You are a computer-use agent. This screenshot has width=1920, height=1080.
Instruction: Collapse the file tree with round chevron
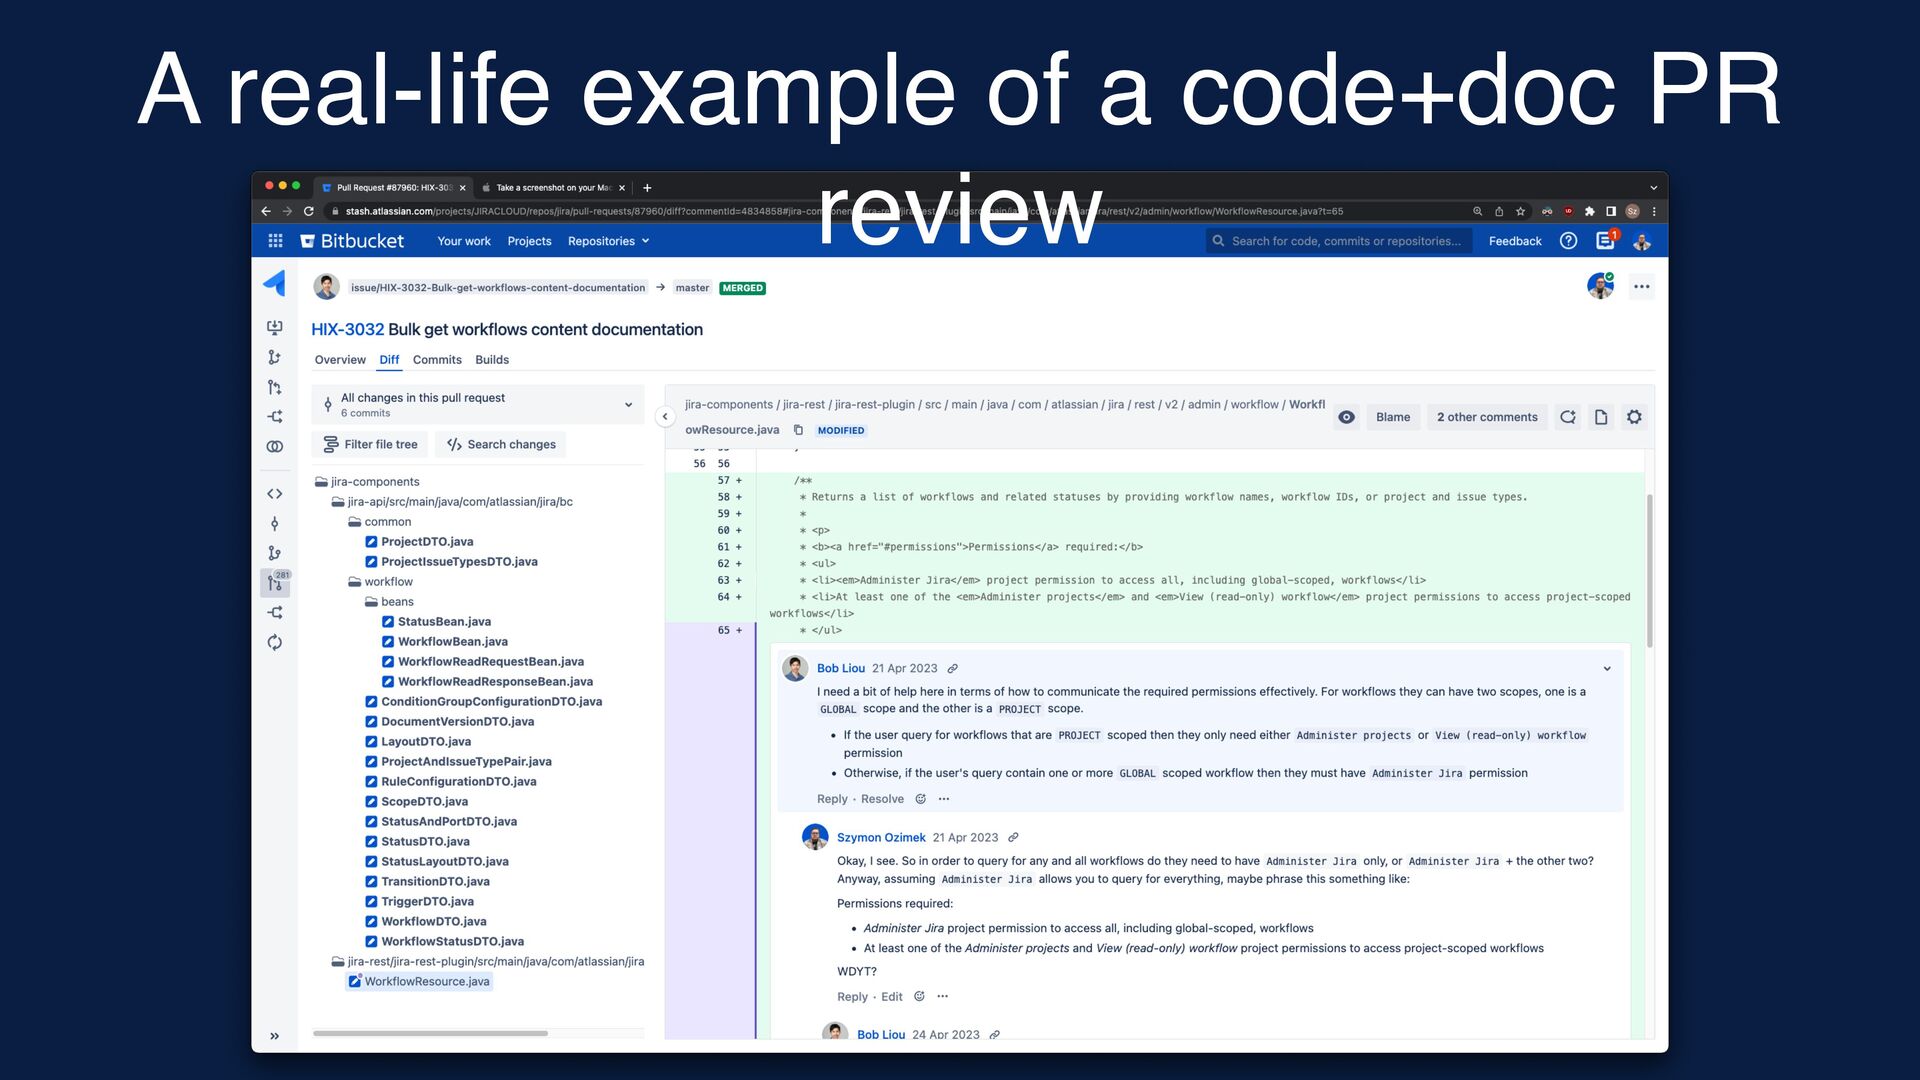click(x=665, y=417)
